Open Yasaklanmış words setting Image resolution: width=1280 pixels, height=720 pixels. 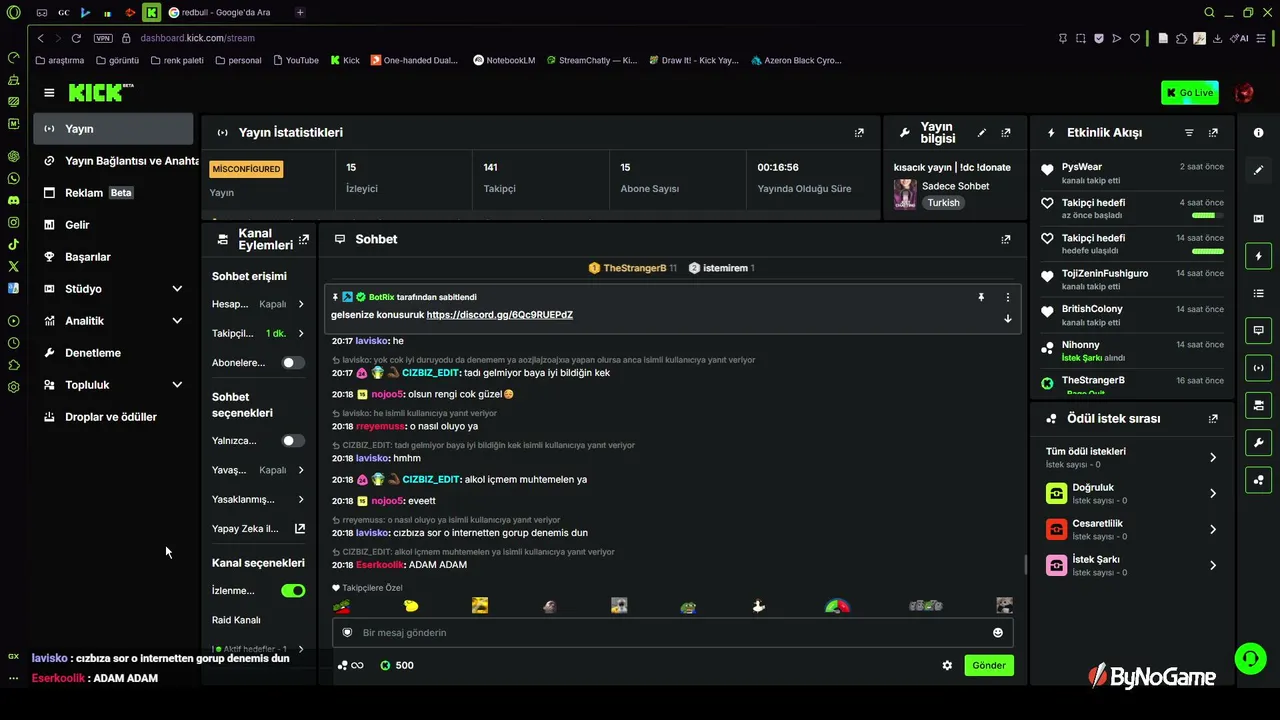(x=258, y=499)
